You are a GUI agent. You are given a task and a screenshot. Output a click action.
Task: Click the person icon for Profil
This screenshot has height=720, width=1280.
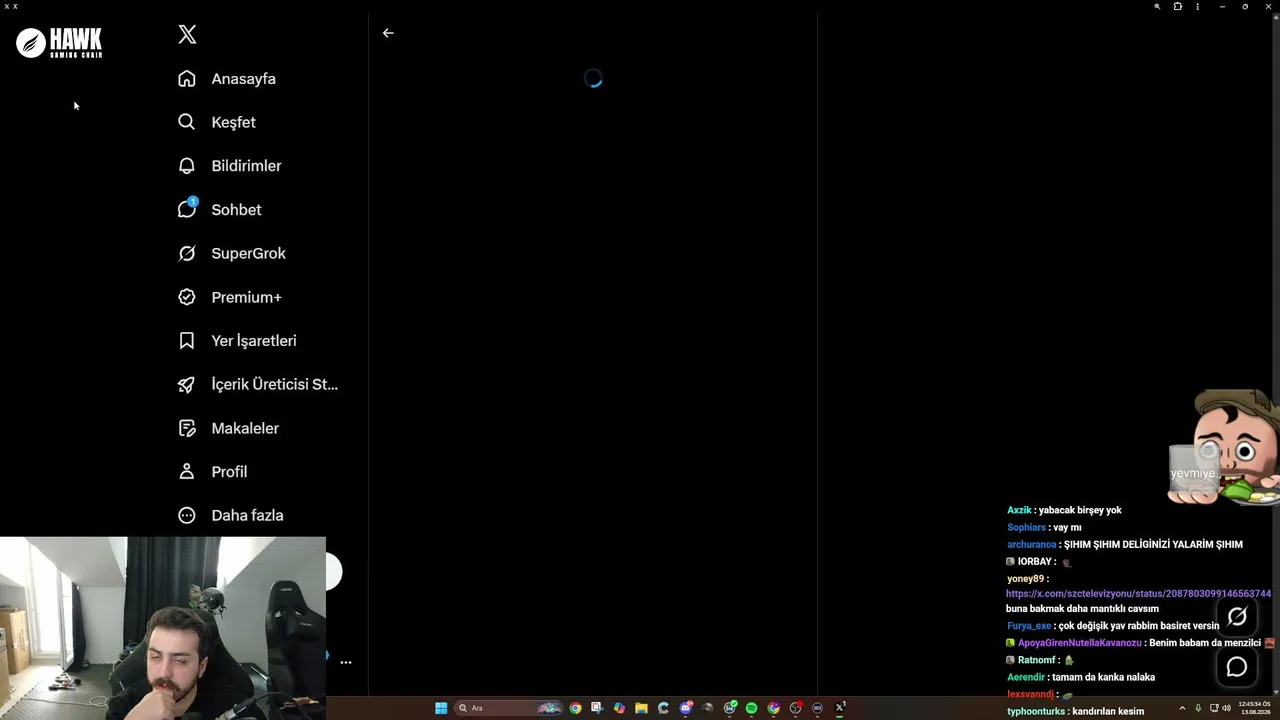coord(187,472)
